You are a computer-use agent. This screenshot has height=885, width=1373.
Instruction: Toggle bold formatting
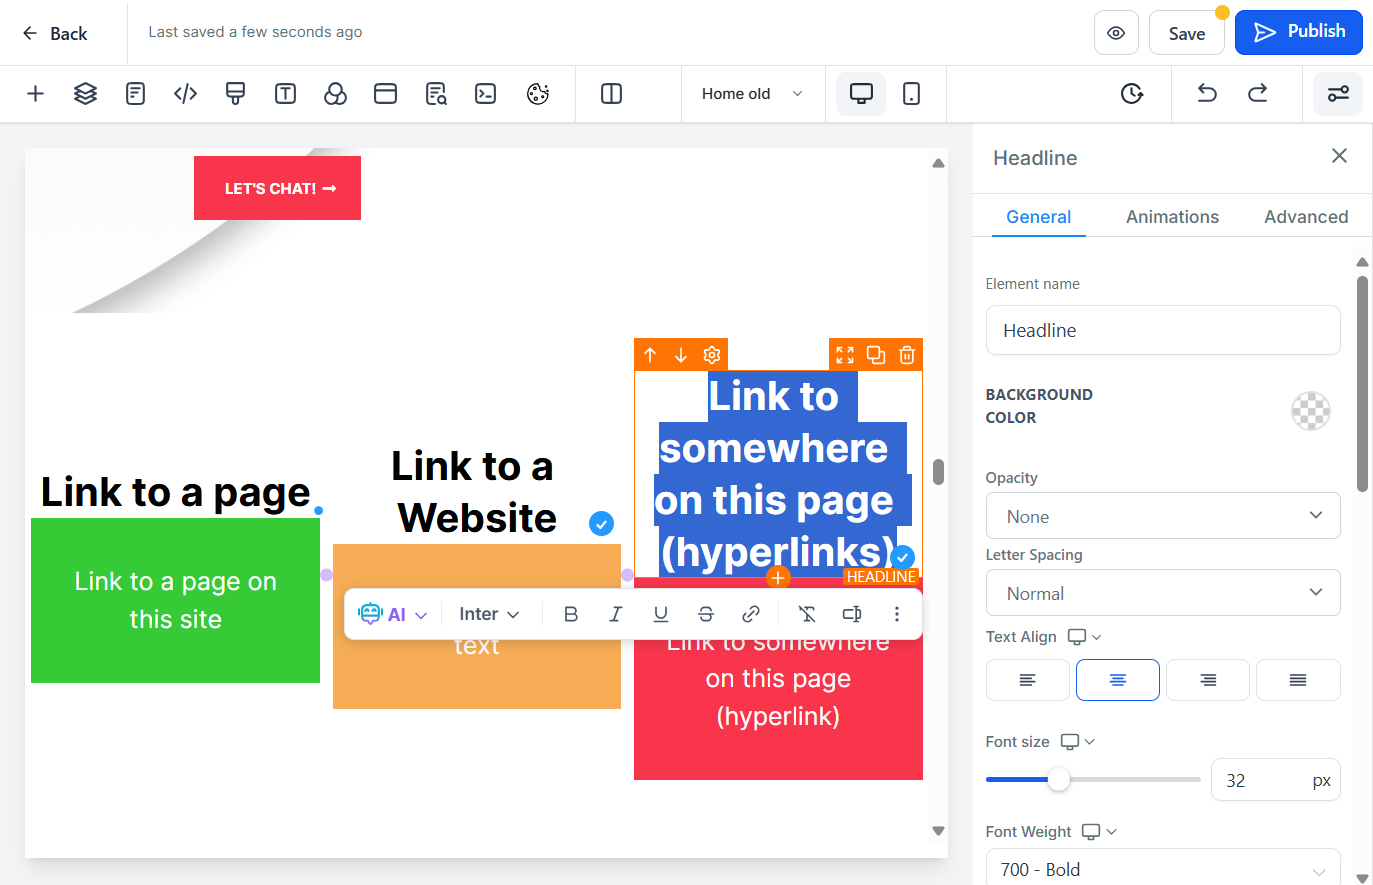(x=571, y=614)
